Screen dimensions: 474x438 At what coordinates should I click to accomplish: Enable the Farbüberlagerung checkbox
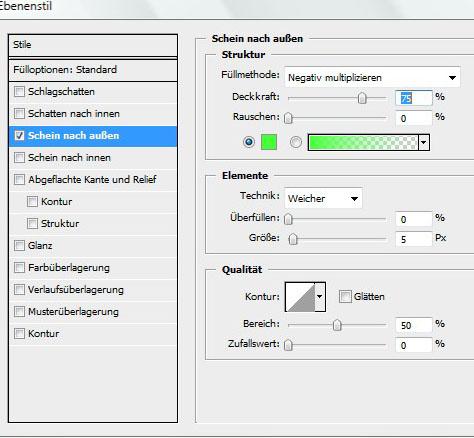19,267
